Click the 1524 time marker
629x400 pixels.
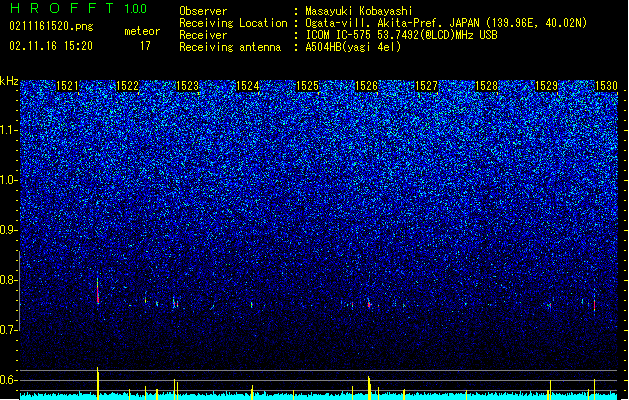[x=248, y=86]
